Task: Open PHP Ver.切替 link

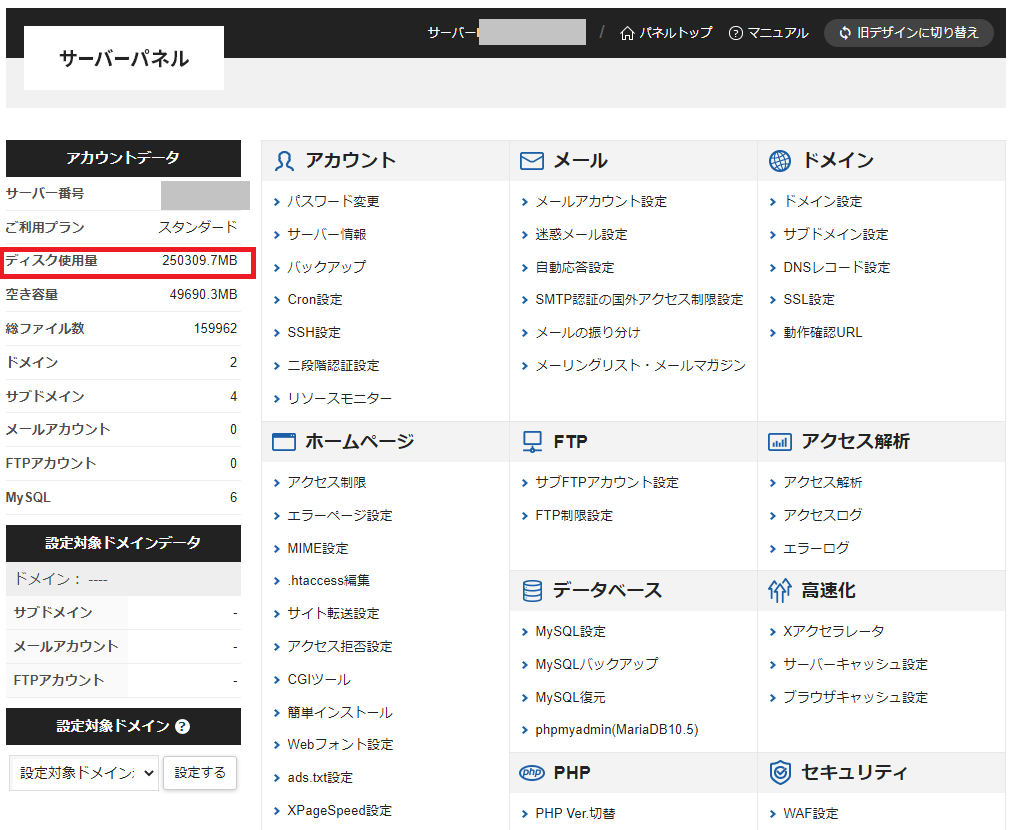Action: coord(575,814)
